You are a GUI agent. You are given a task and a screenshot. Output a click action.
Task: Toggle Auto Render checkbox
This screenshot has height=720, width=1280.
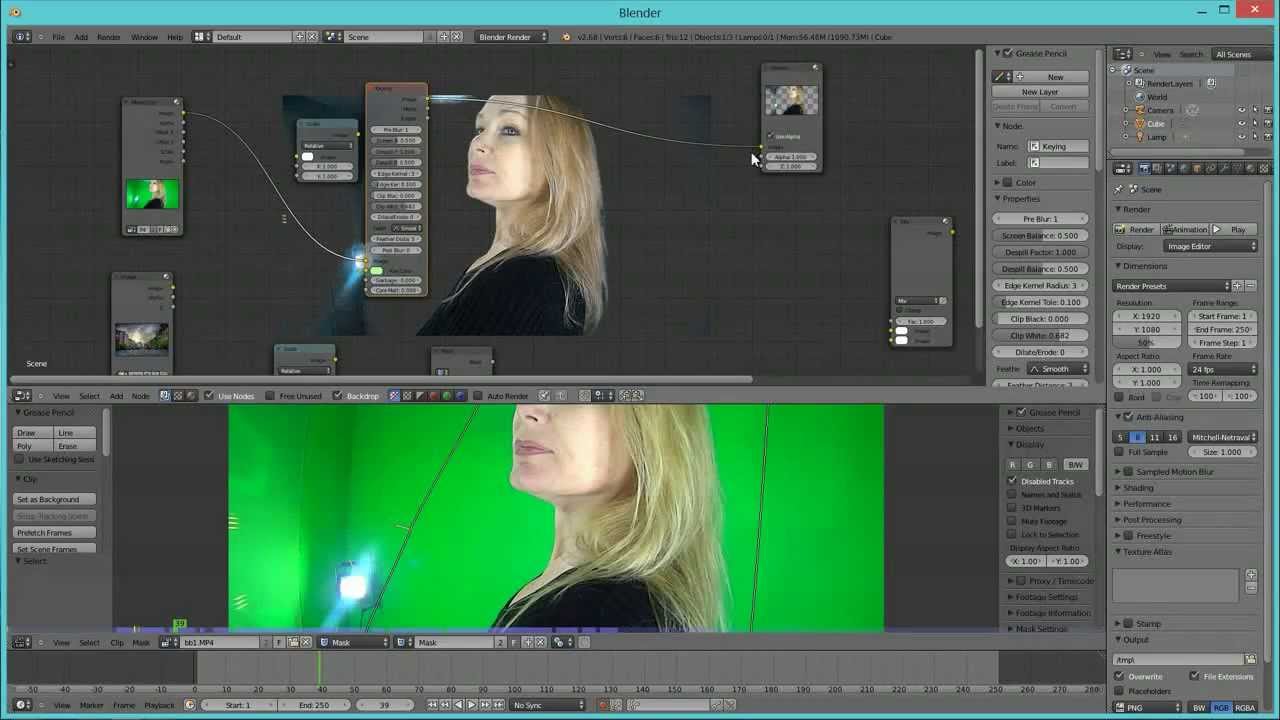[477, 396]
